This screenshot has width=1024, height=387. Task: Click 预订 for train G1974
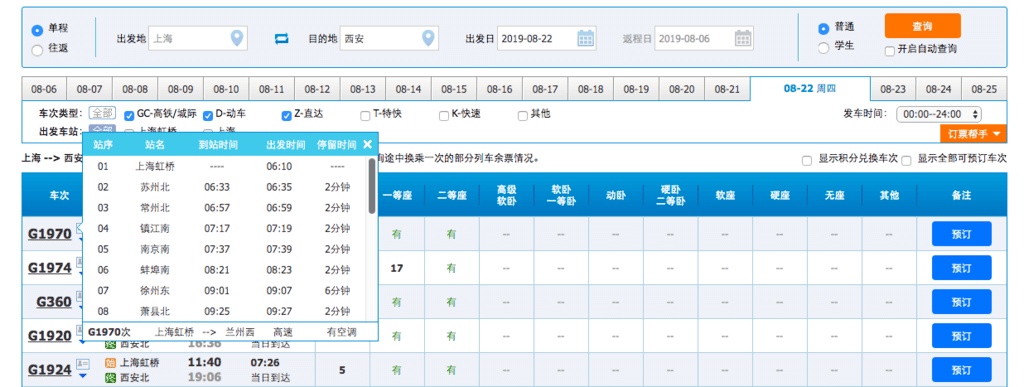(961, 268)
